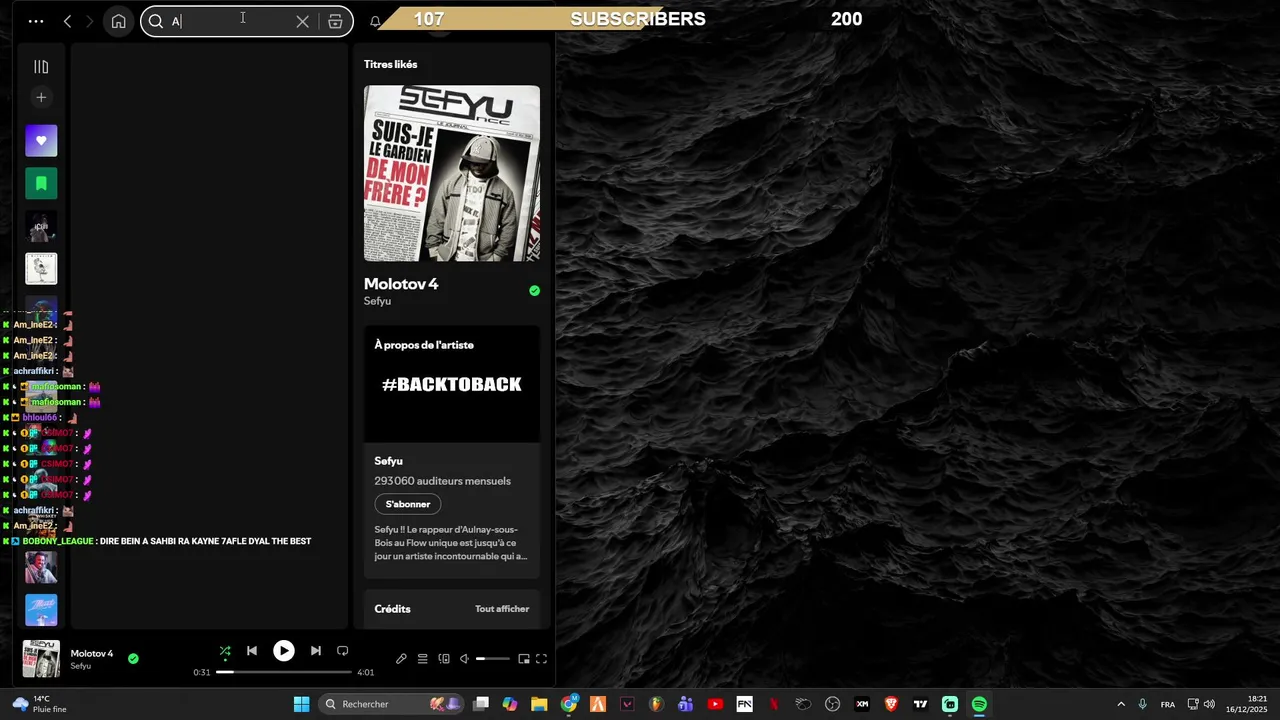Toggle liked checkmark in side panel
This screenshot has height=720, width=1280.
(x=534, y=291)
